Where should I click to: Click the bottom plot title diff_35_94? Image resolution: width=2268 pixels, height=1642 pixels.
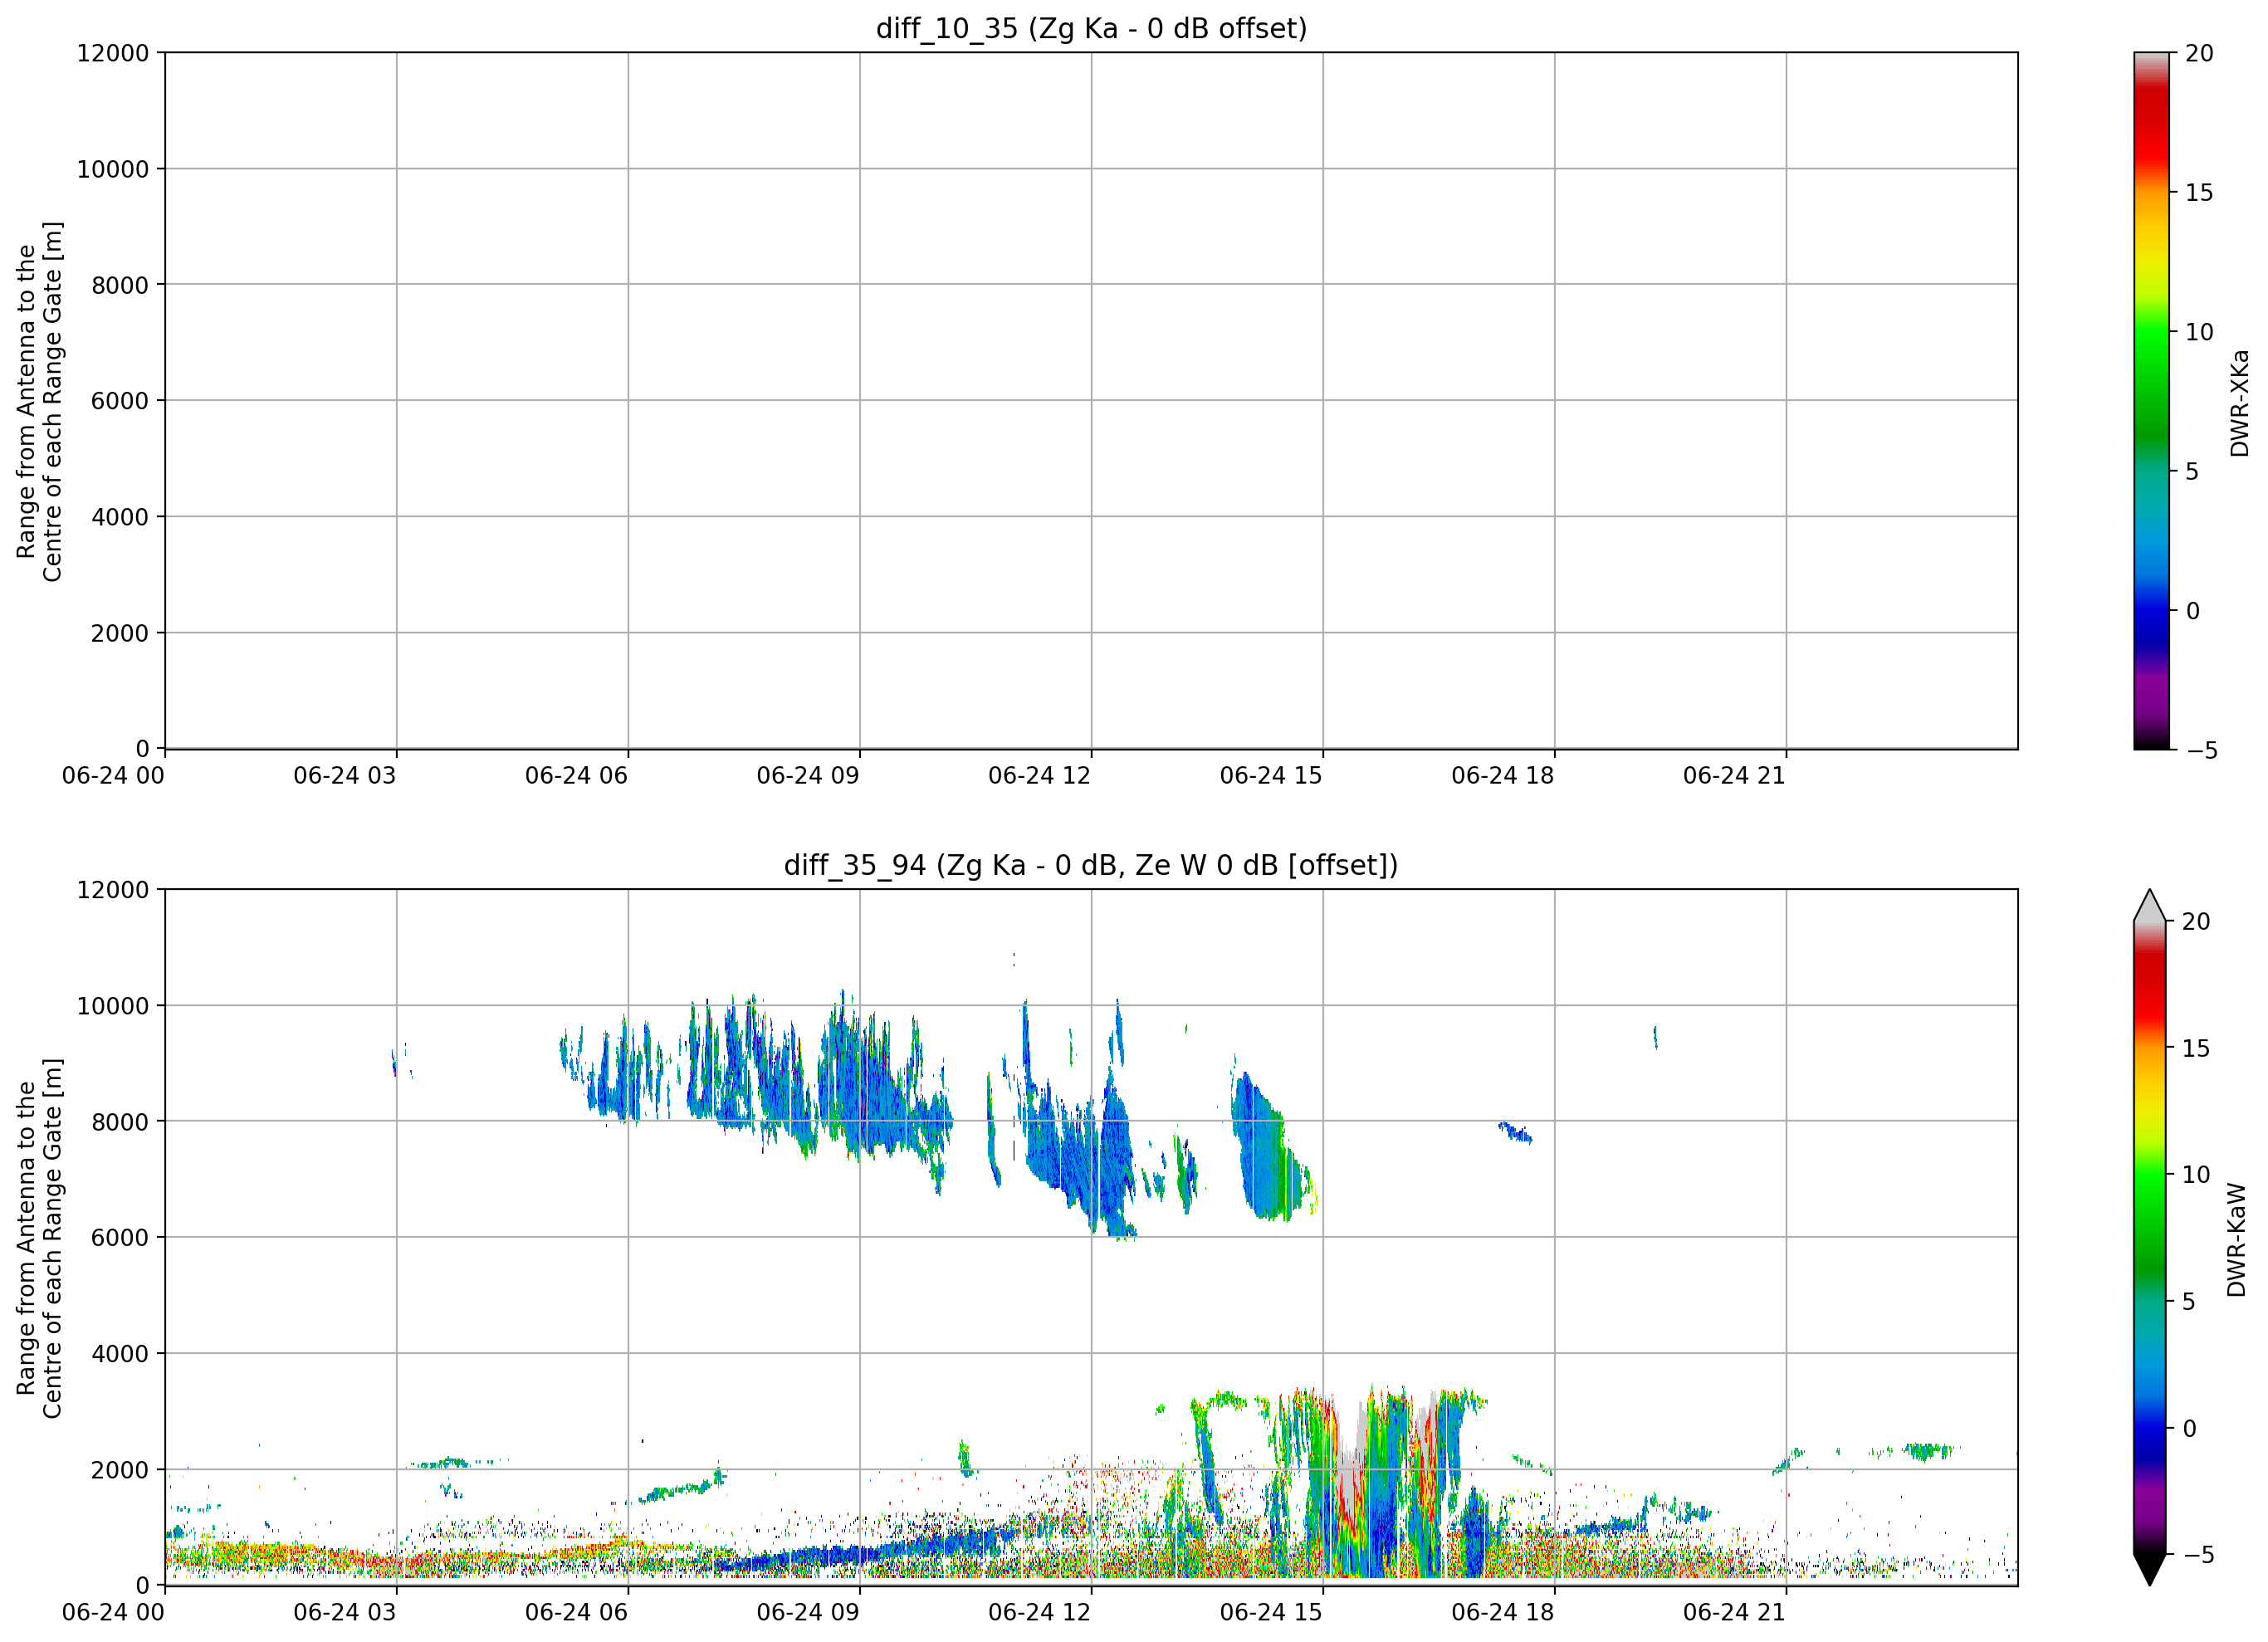point(1090,865)
